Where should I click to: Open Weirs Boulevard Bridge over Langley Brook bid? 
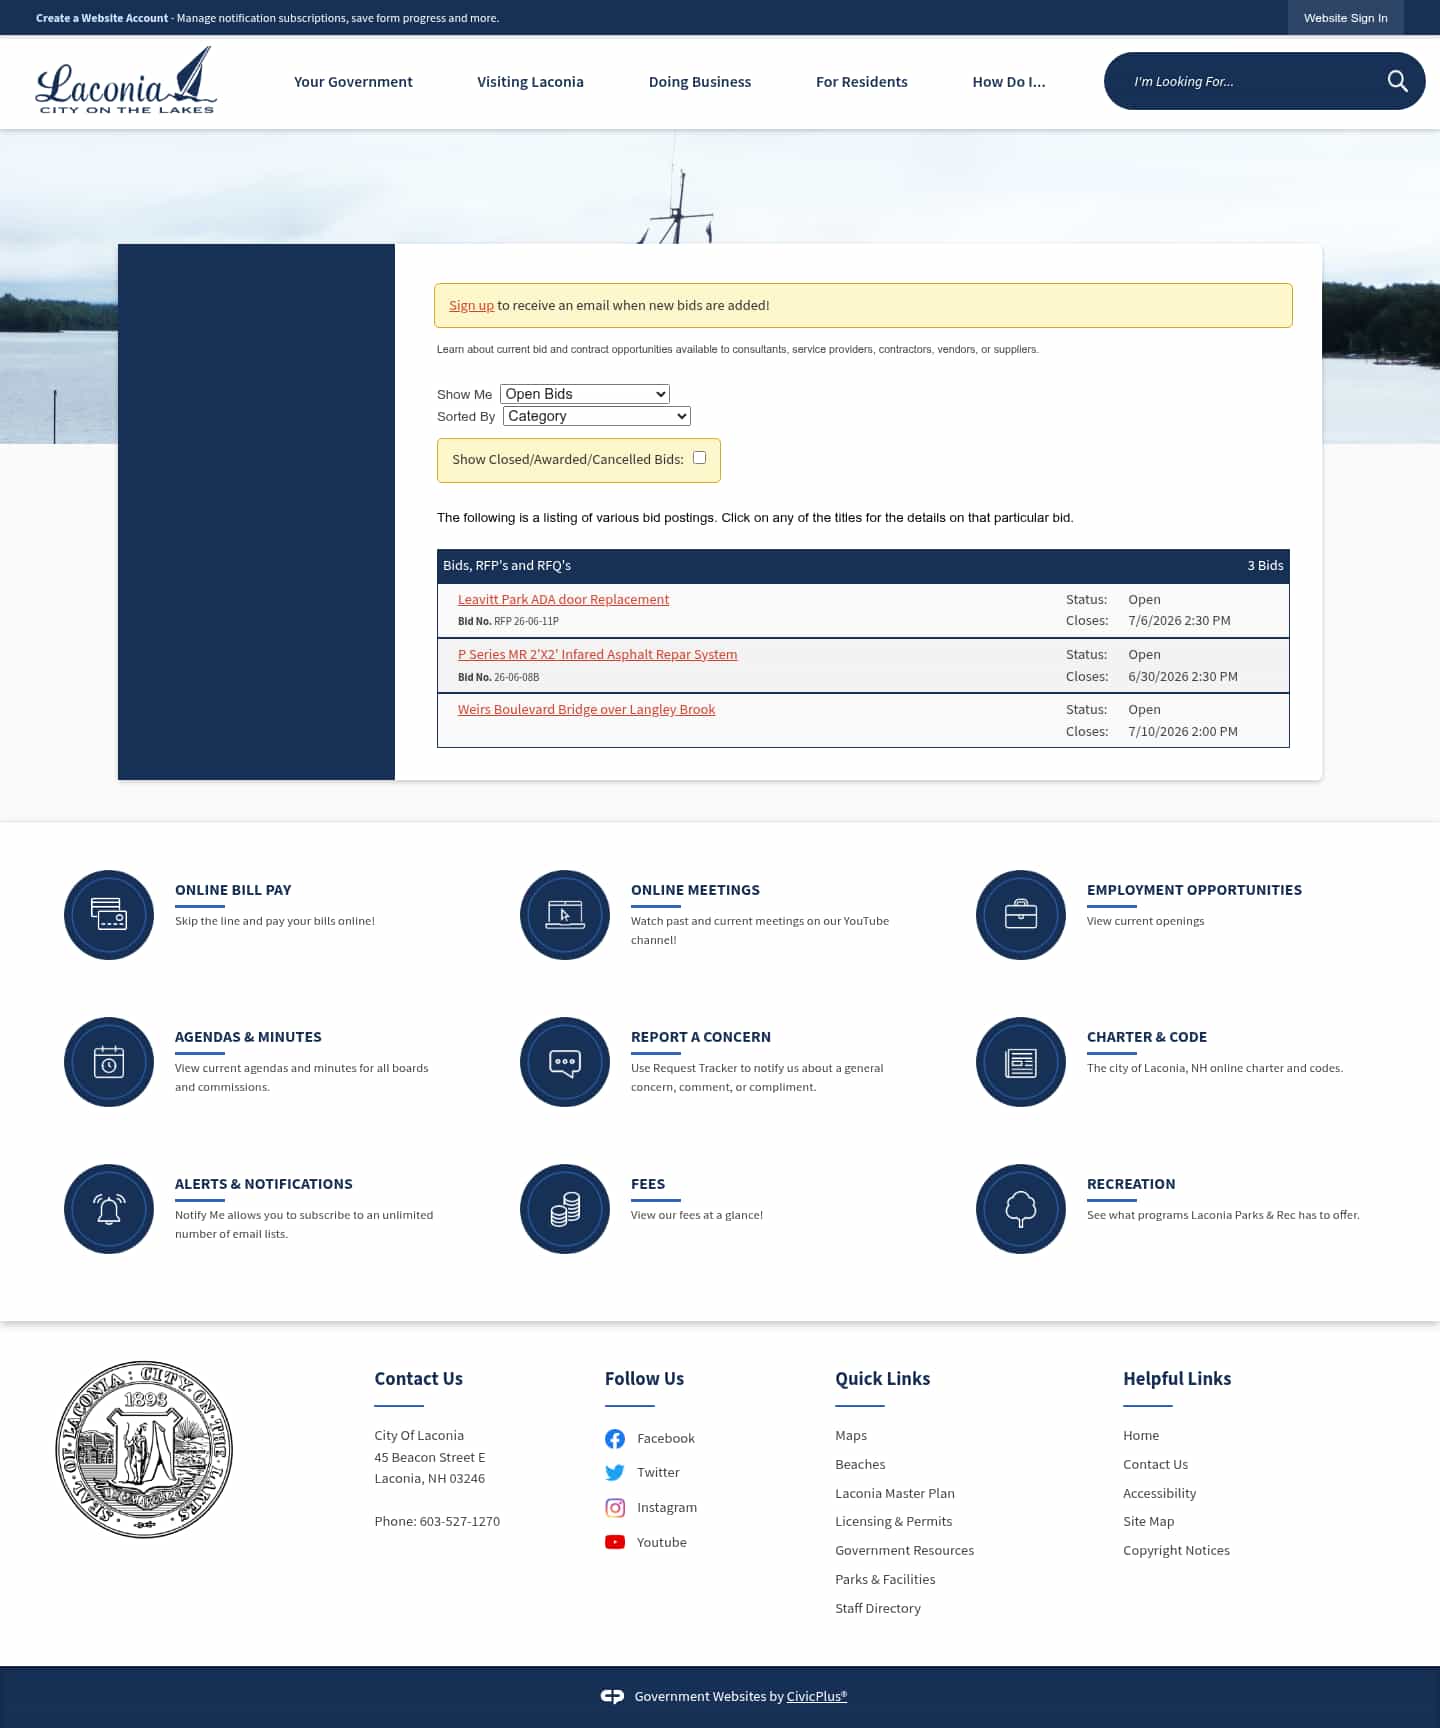pos(586,709)
